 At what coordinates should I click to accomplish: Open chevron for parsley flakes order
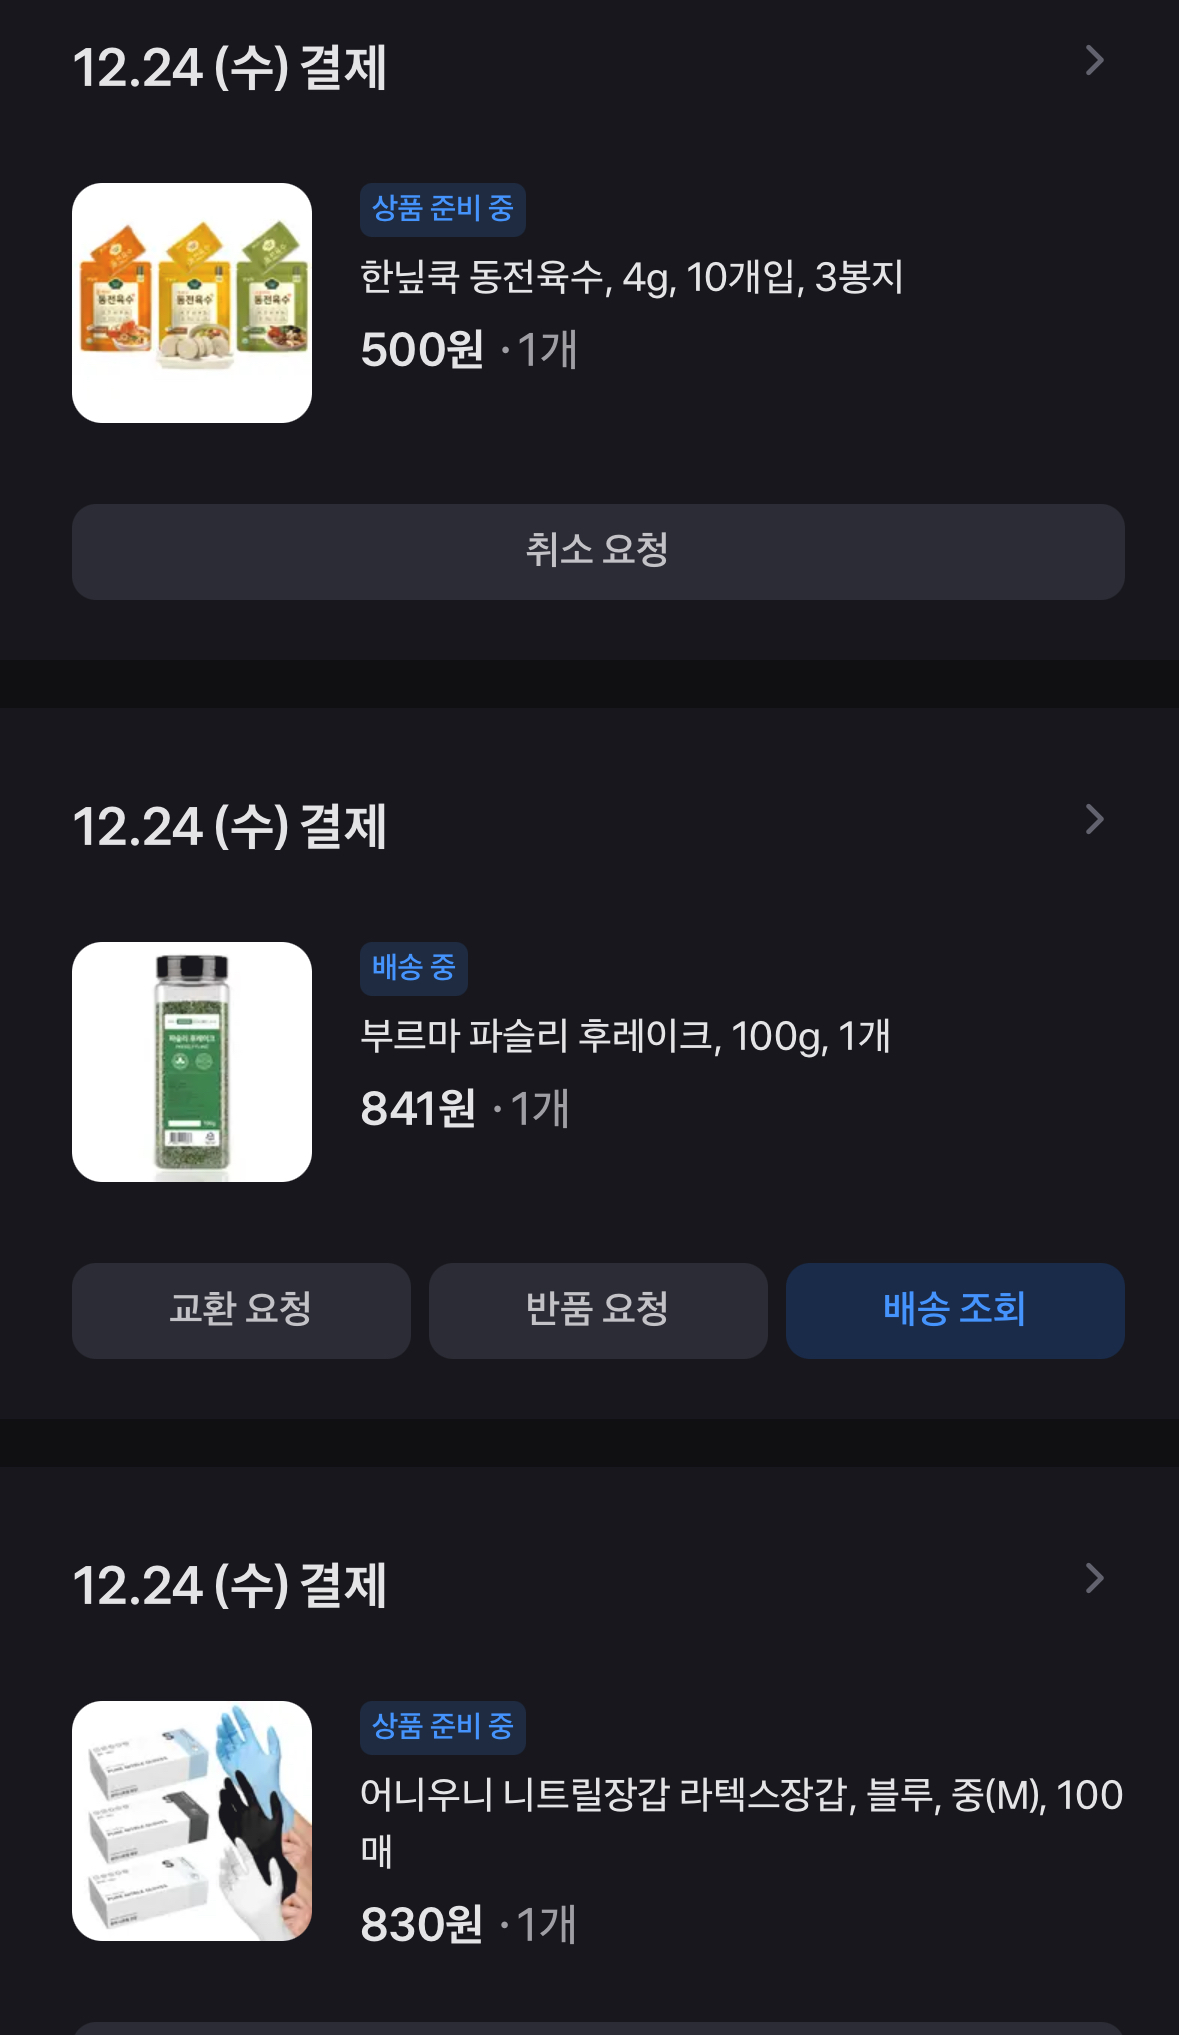(x=1094, y=820)
